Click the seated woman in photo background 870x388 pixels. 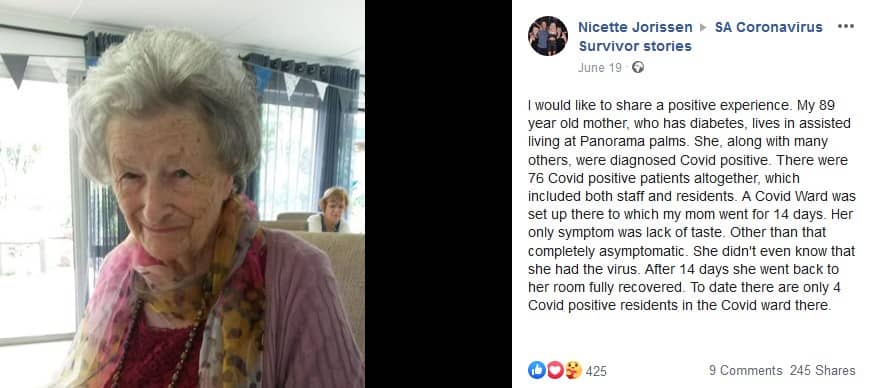330,209
